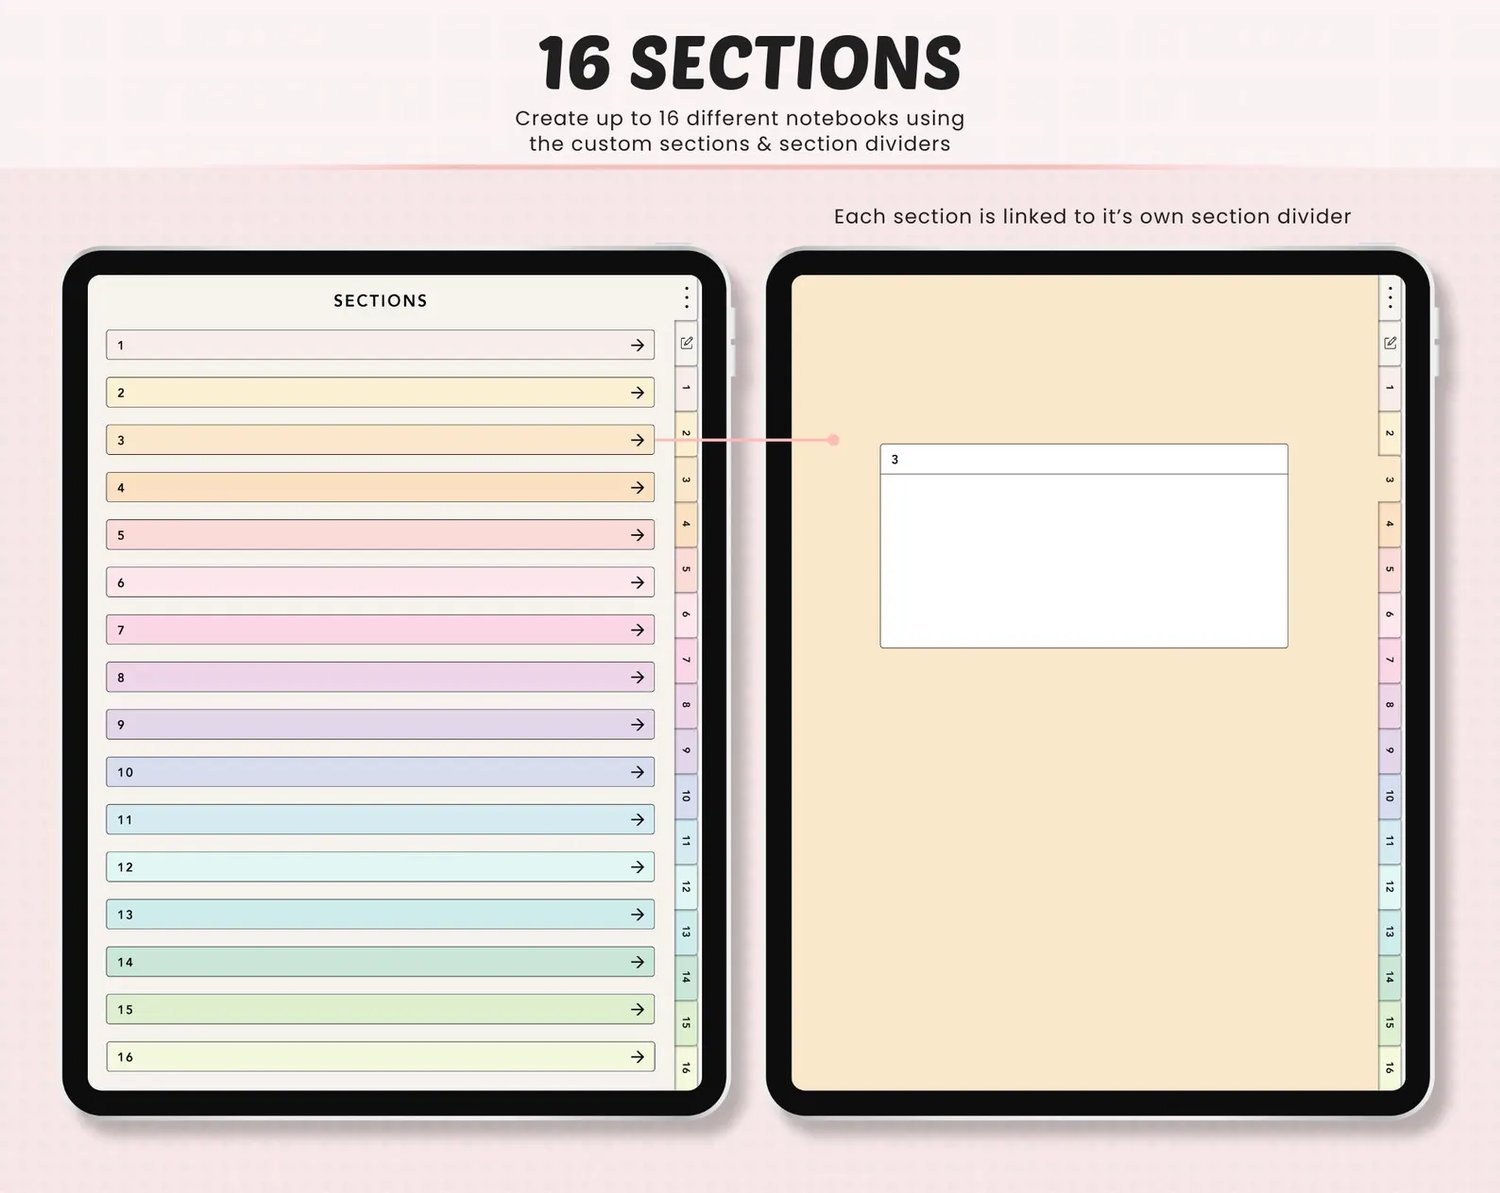Select side tab 10 on right tablet
This screenshot has height=1193, width=1500.
pyautogui.click(x=1390, y=797)
